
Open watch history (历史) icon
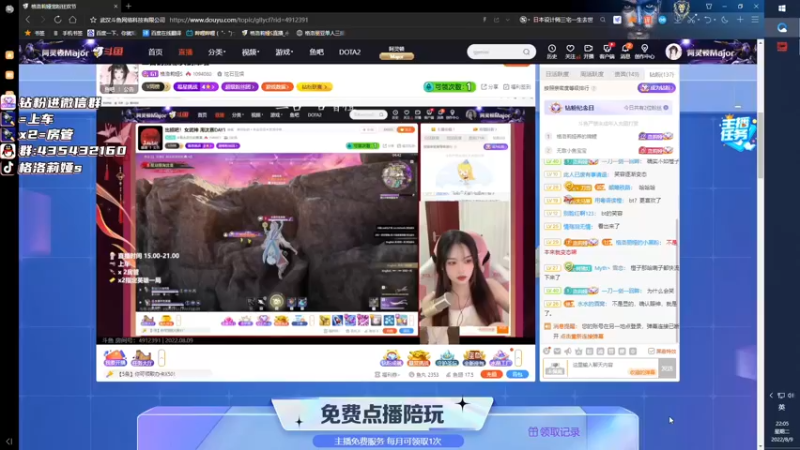tap(552, 52)
